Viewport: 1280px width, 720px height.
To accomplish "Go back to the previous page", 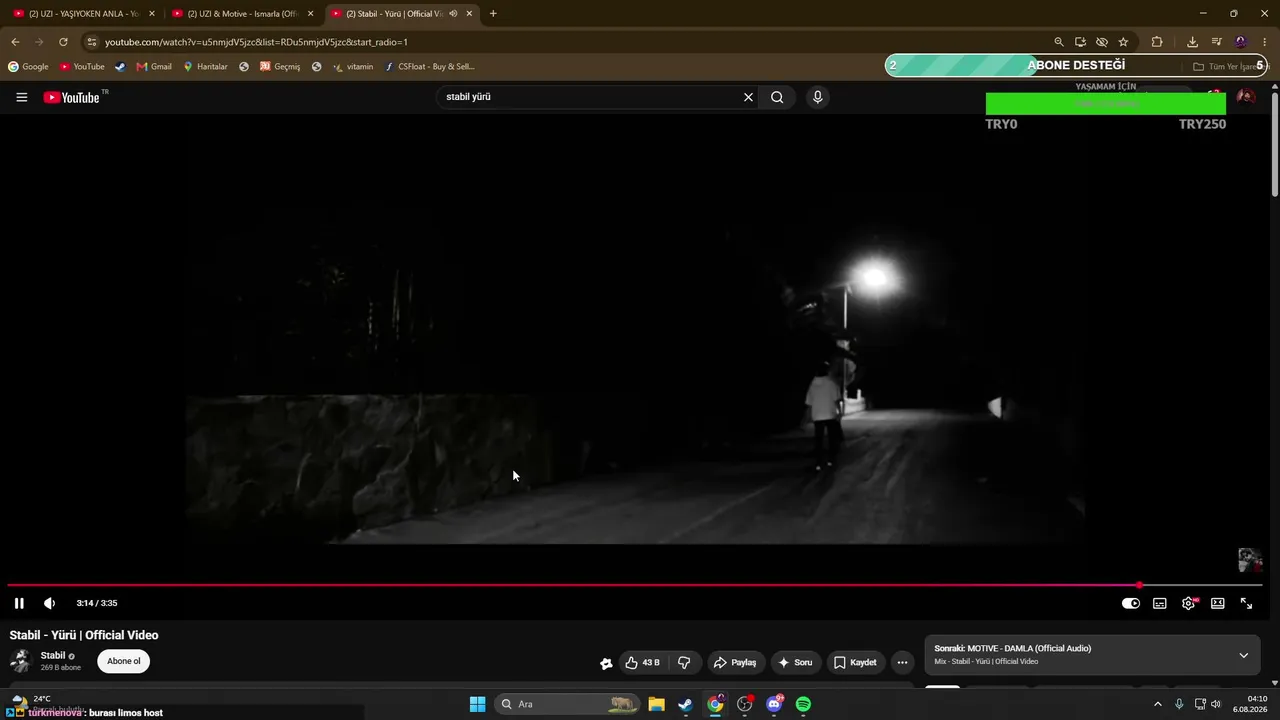I will (15, 42).
